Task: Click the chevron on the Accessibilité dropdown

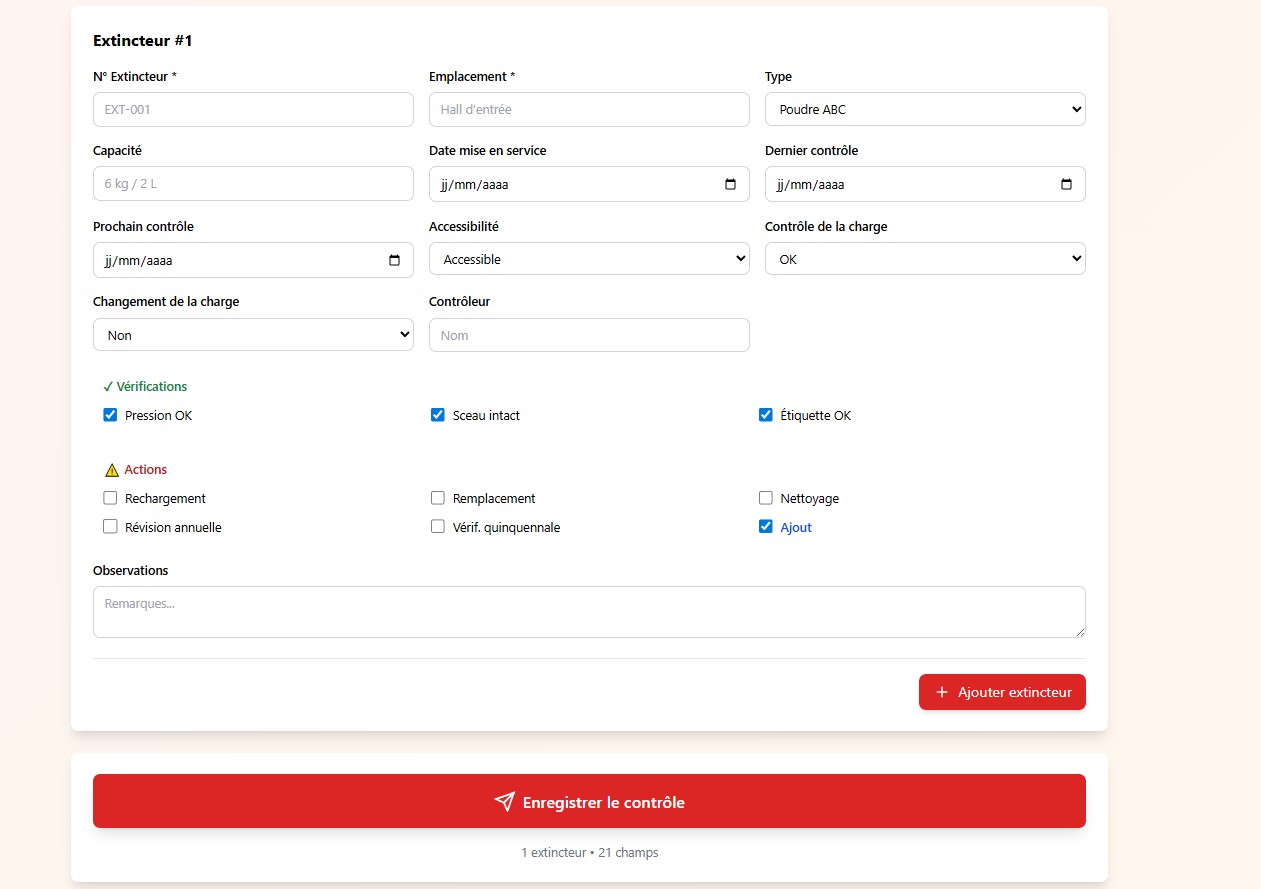Action: coord(739,258)
